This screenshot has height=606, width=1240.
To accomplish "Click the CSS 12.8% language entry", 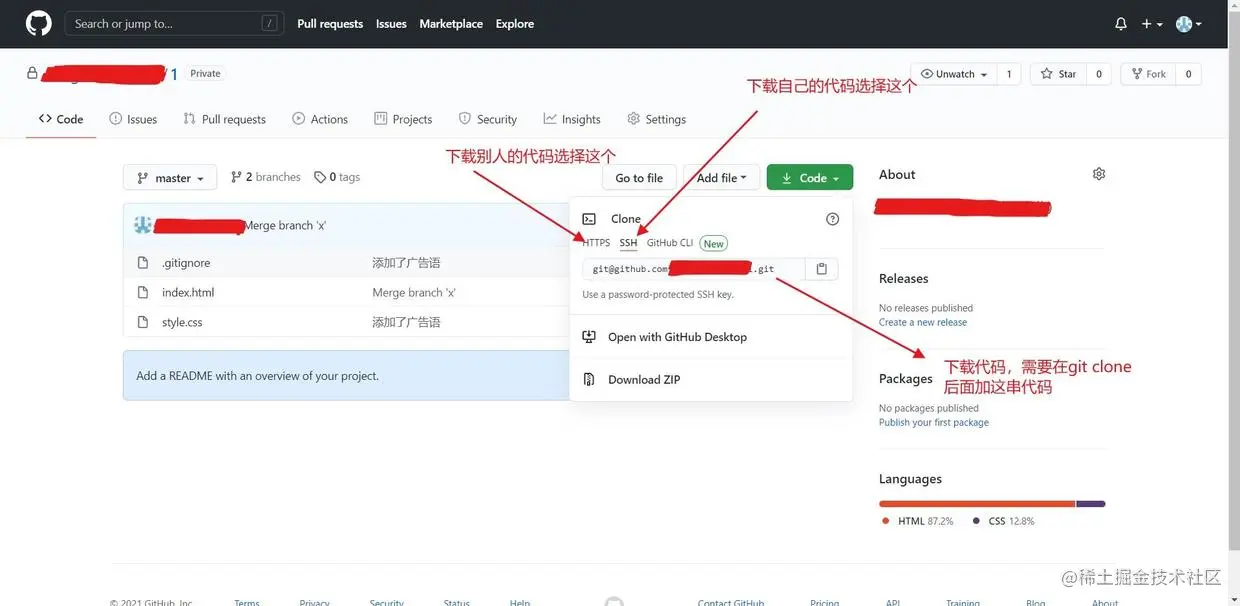I will (1003, 521).
